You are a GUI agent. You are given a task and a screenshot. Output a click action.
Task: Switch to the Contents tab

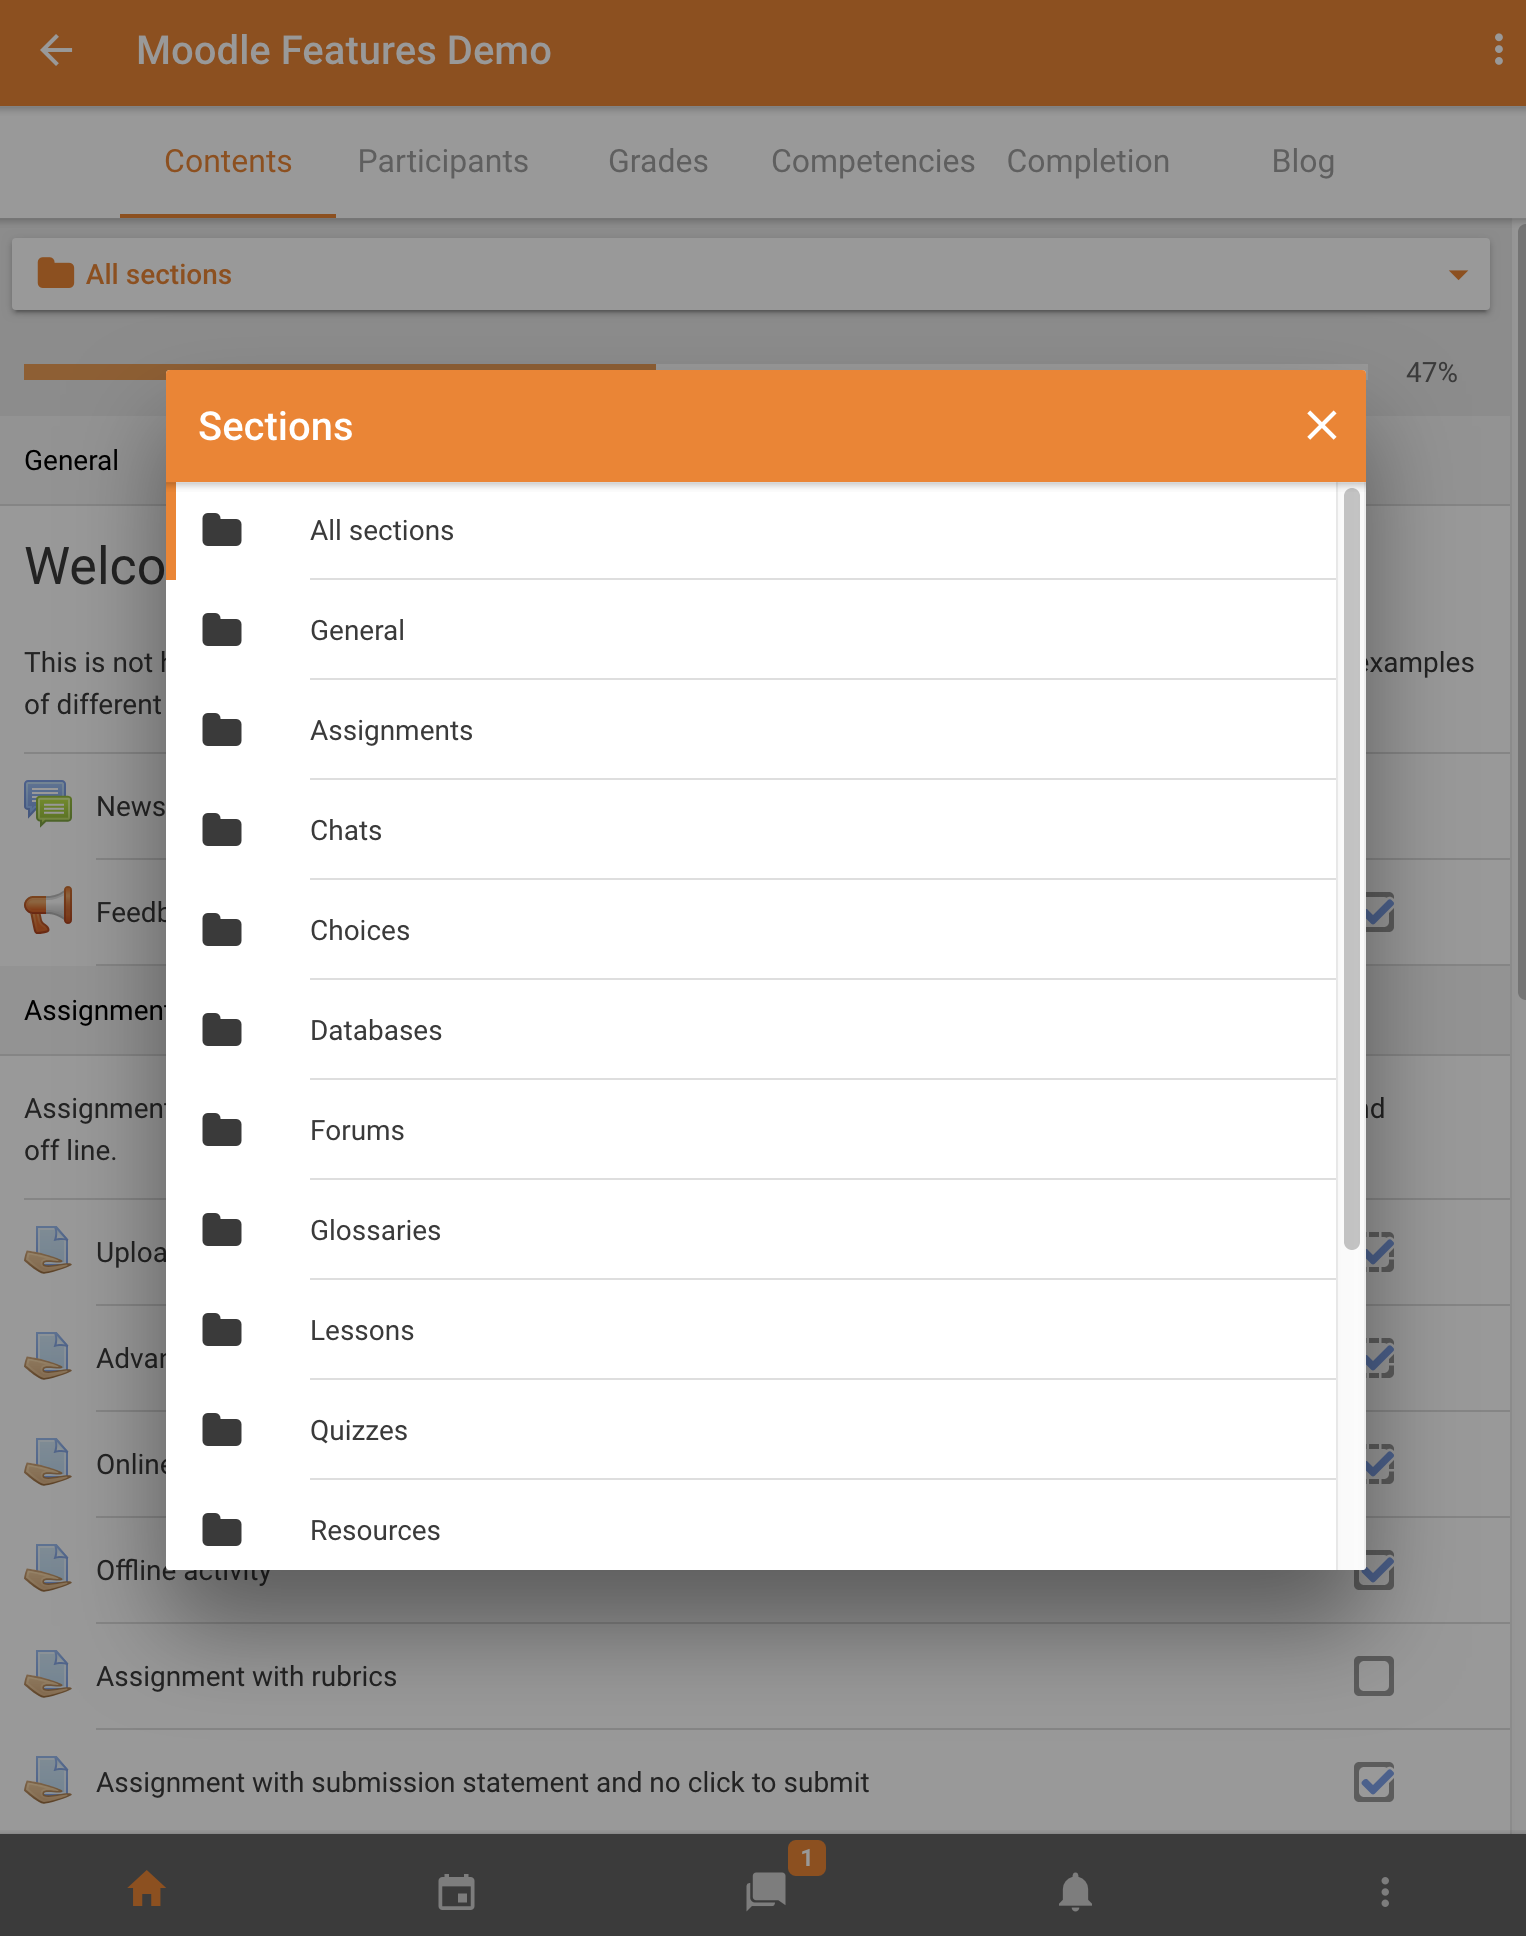tap(228, 161)
